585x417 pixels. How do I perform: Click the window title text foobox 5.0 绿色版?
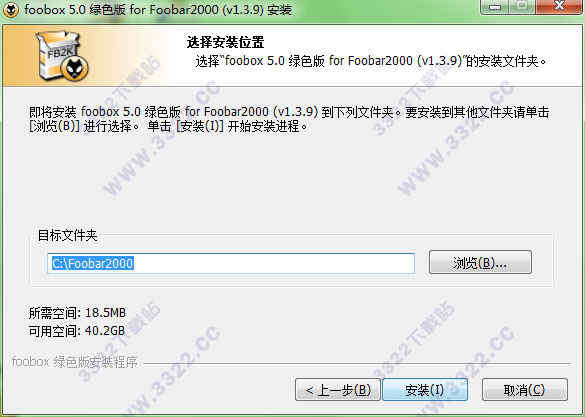pos(158,9)
